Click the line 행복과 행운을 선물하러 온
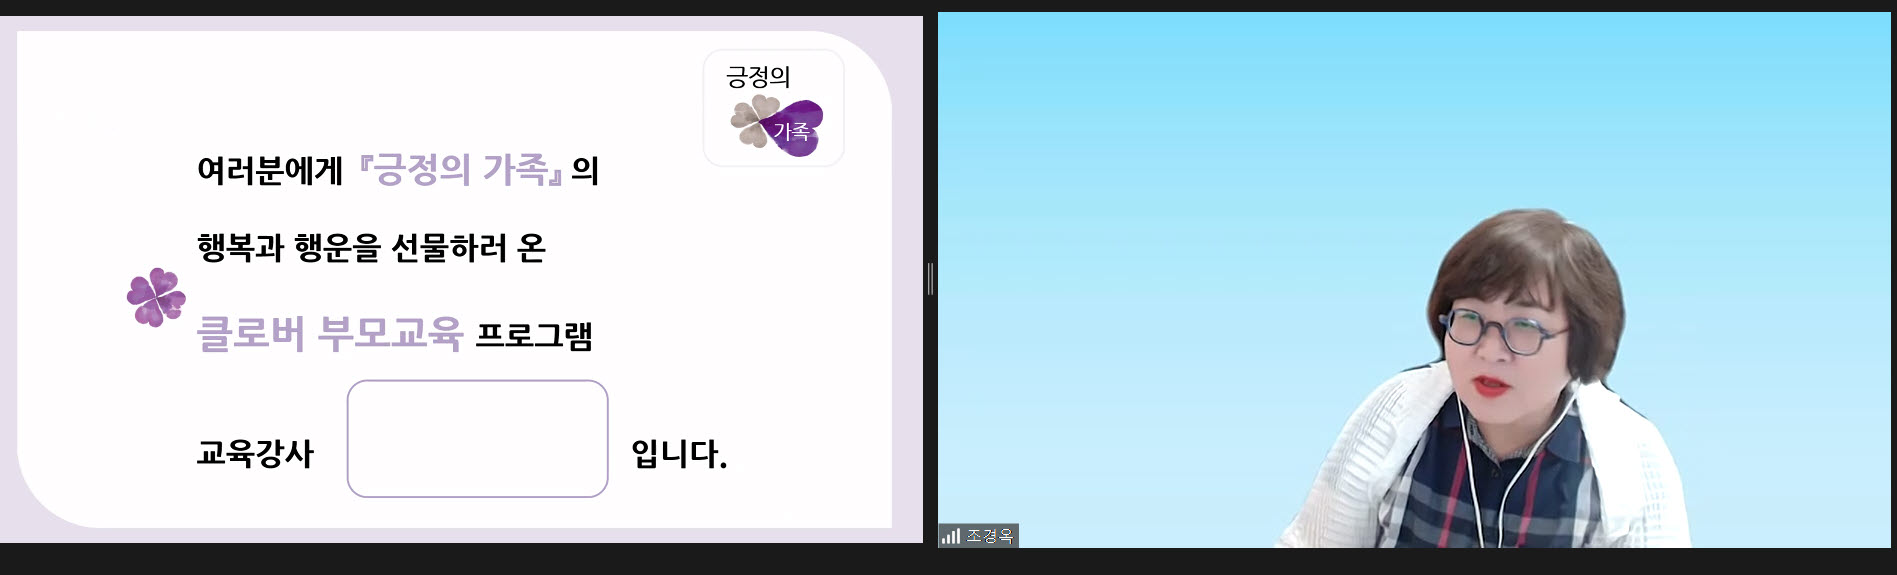1897x575 pixels. [x=371, y=247]
